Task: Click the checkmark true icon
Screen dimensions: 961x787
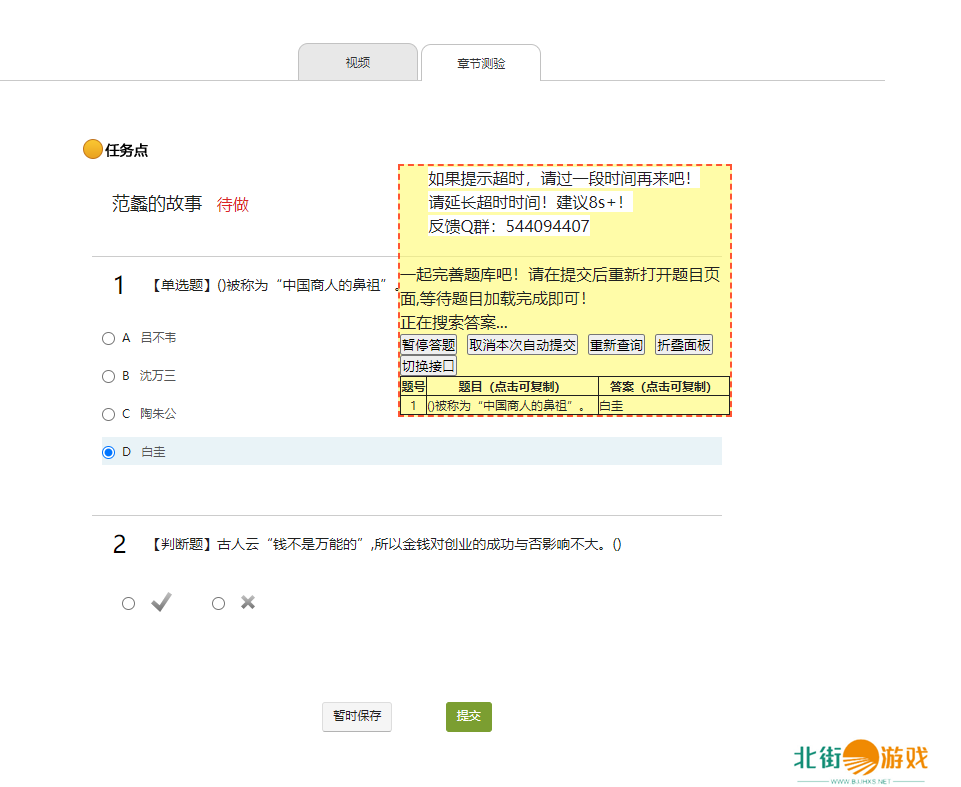Action: point(161,602)
